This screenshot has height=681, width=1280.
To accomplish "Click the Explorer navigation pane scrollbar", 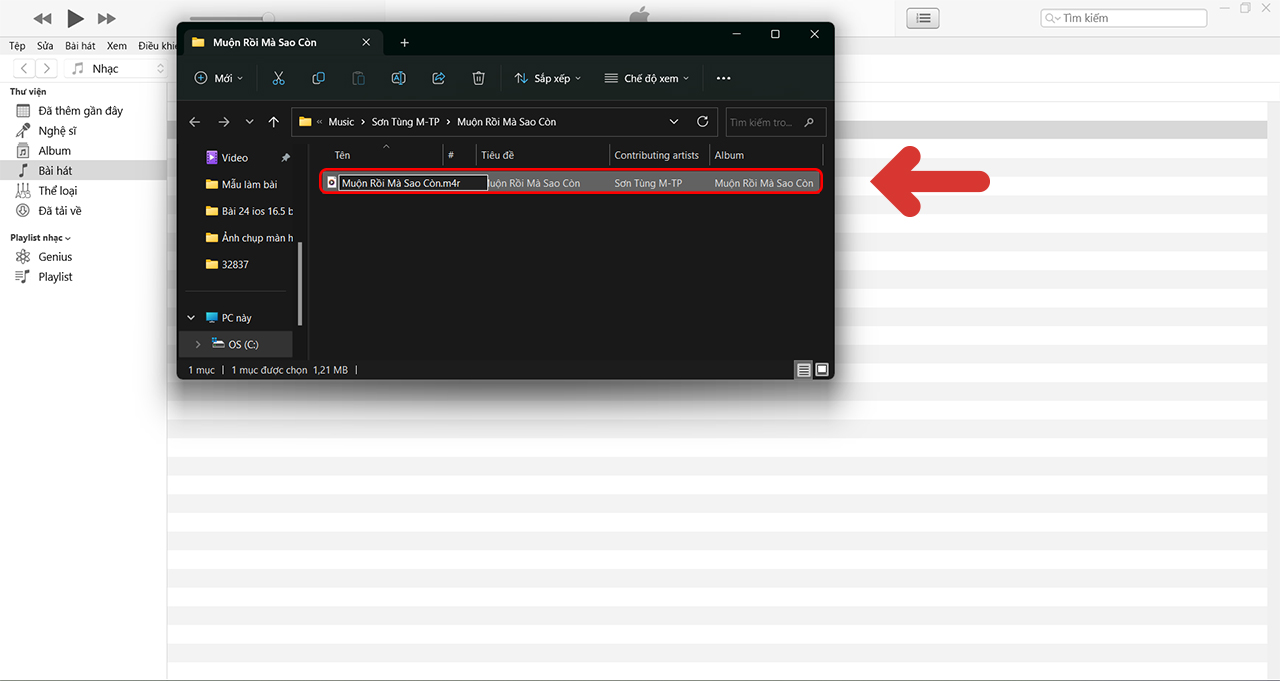I will (x=300, y=282).
